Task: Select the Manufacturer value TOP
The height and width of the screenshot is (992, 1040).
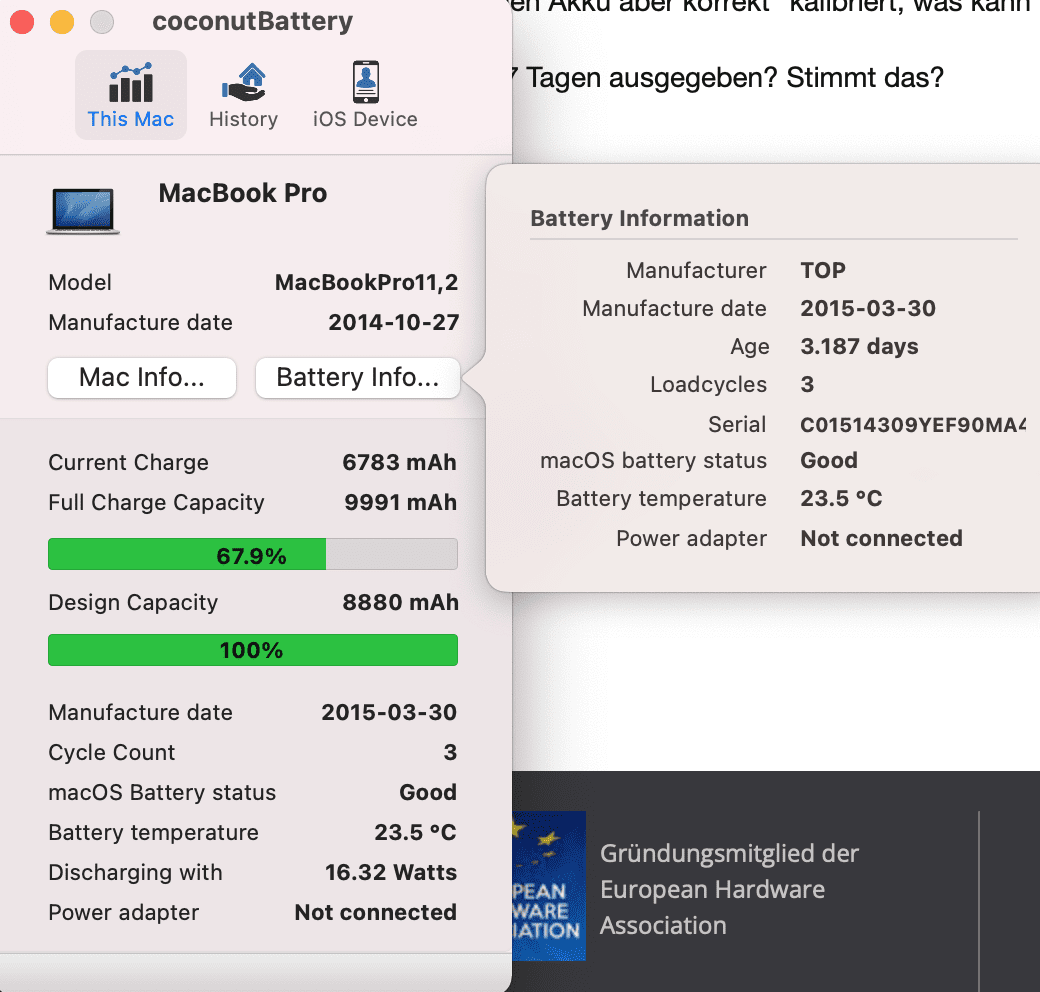Action: coord(823,271)
